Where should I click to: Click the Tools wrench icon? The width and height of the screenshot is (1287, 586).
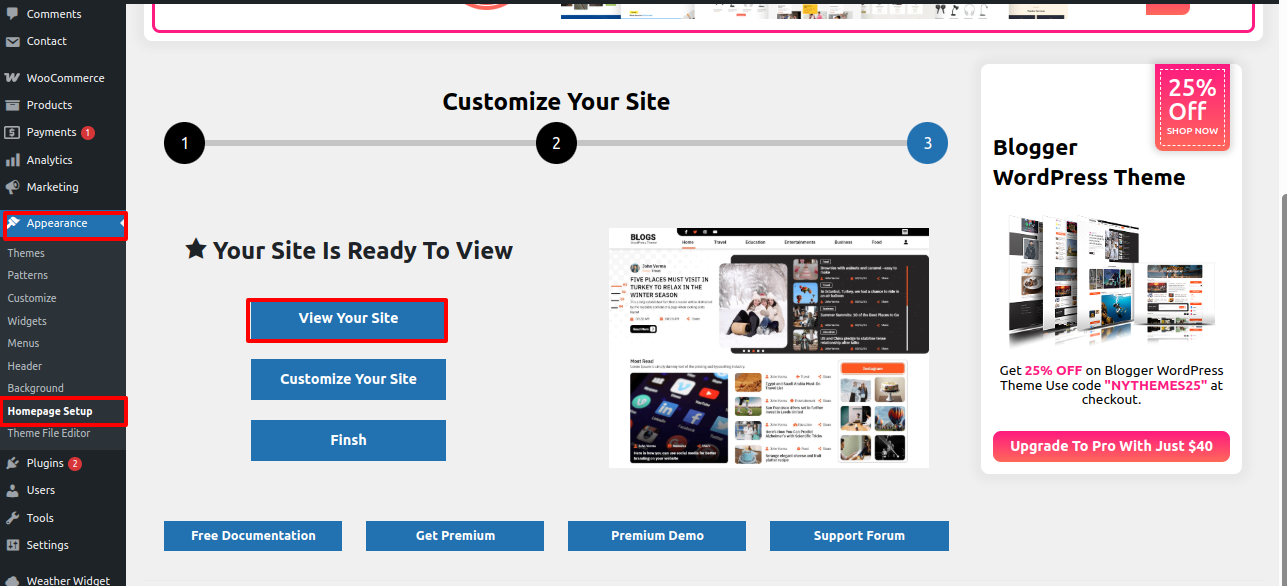coord(13,518)
